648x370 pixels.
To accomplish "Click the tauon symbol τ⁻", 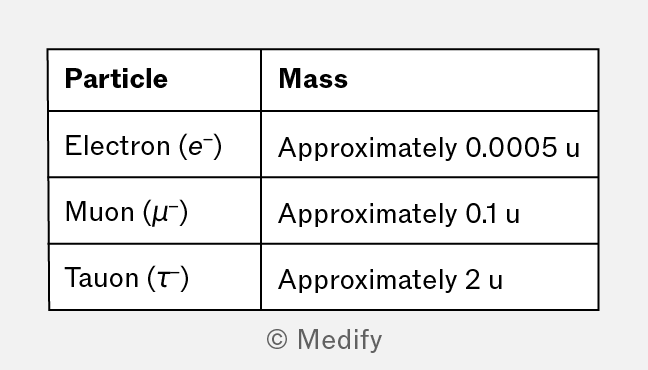I will (168, 278).
